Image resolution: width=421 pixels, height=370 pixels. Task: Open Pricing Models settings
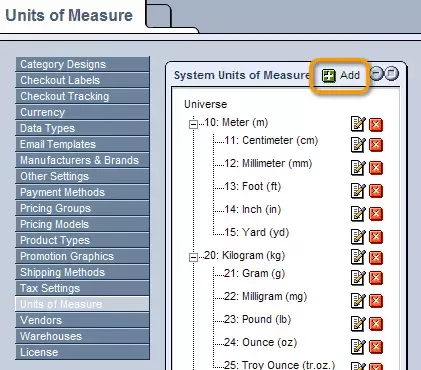pyautogui.click(x=82, y=224)
